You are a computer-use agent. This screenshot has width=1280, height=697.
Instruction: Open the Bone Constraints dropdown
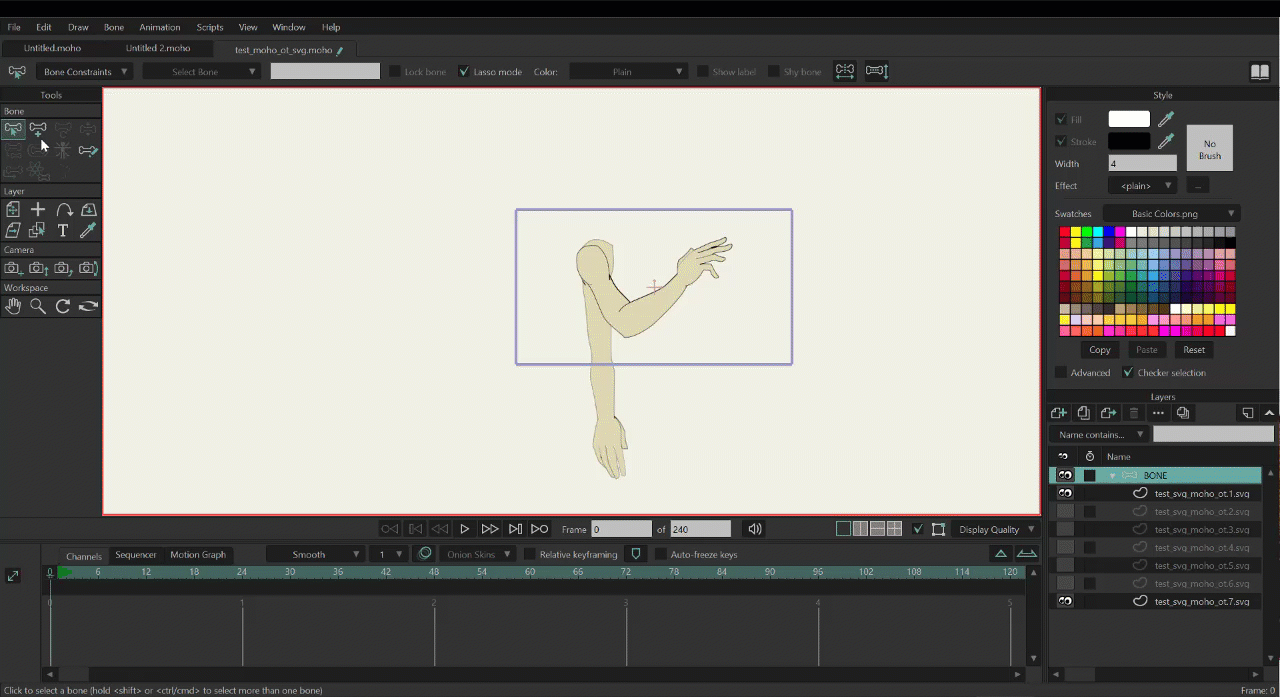tap(85, 72)
